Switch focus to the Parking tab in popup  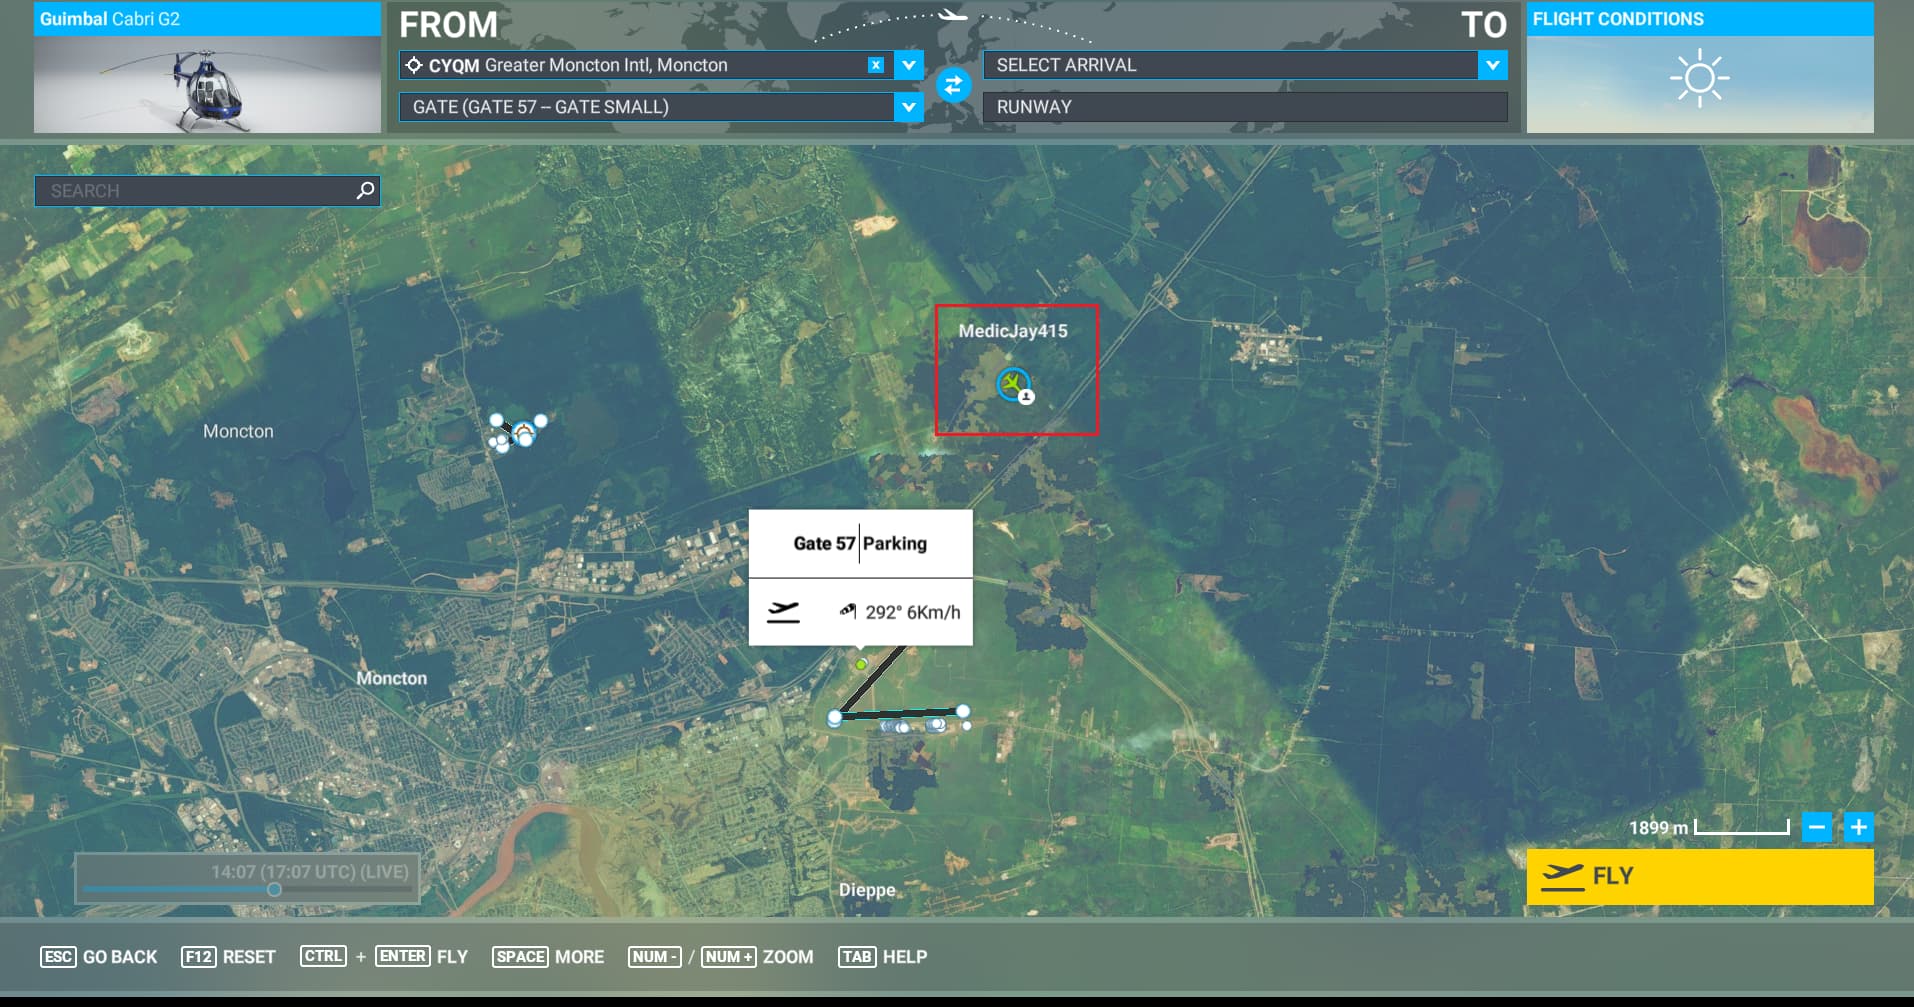click(x=896, y=543)
